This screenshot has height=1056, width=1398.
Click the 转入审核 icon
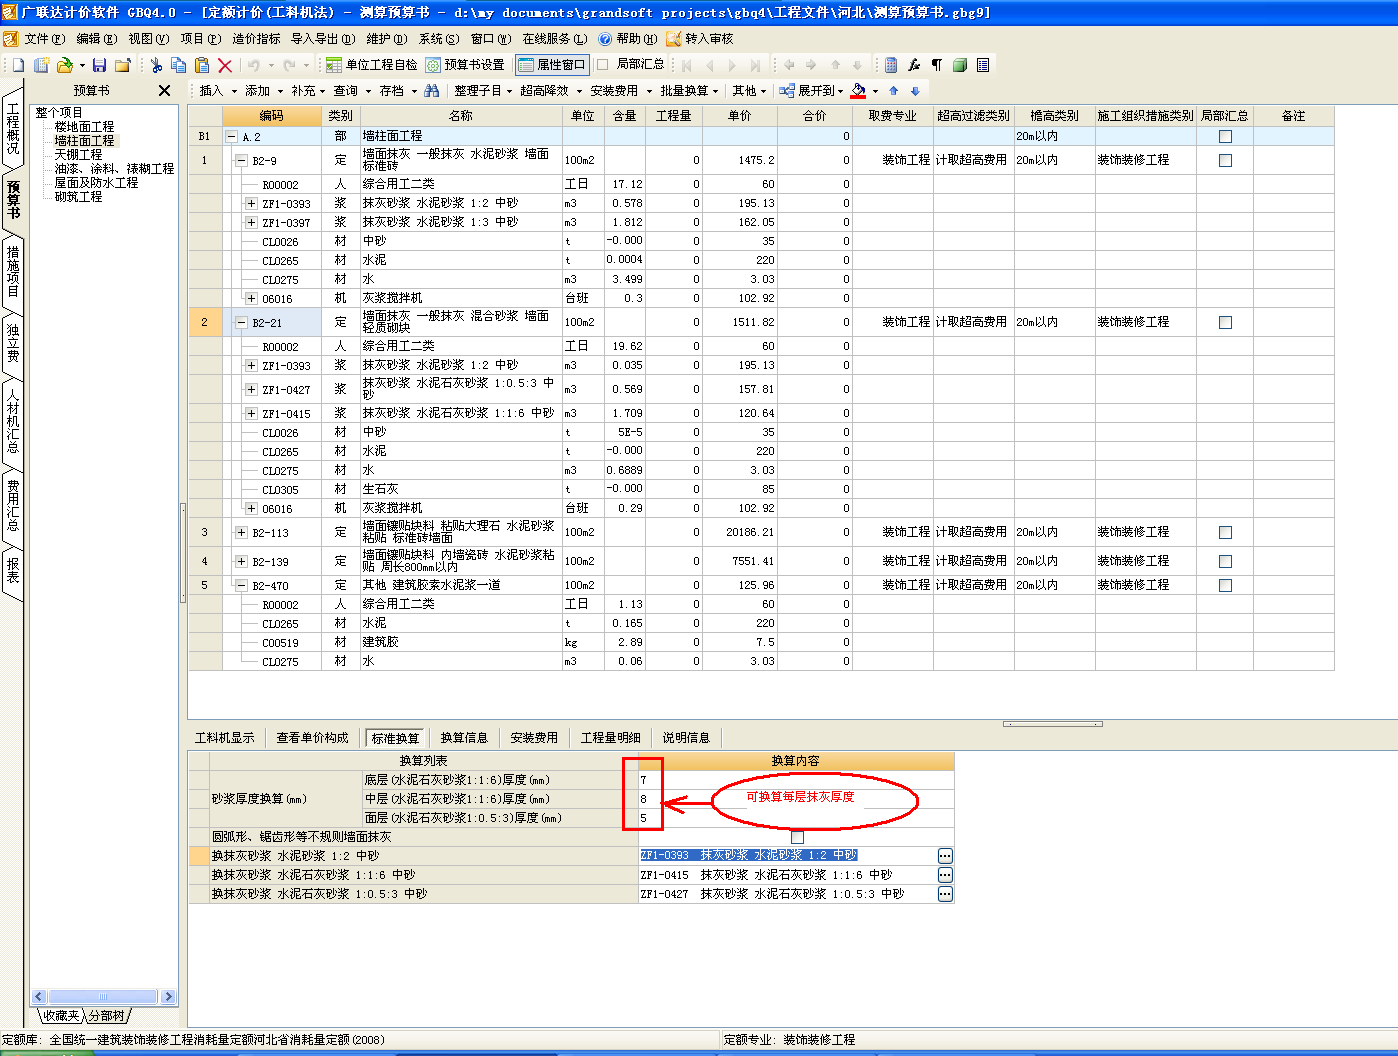tap(674, 39)
